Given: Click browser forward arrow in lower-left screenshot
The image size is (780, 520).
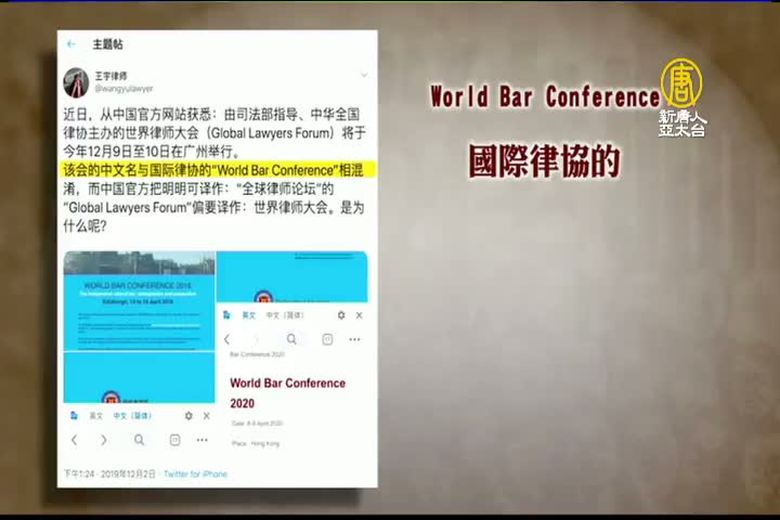Looking at the screenshot, I should [103, 440].
